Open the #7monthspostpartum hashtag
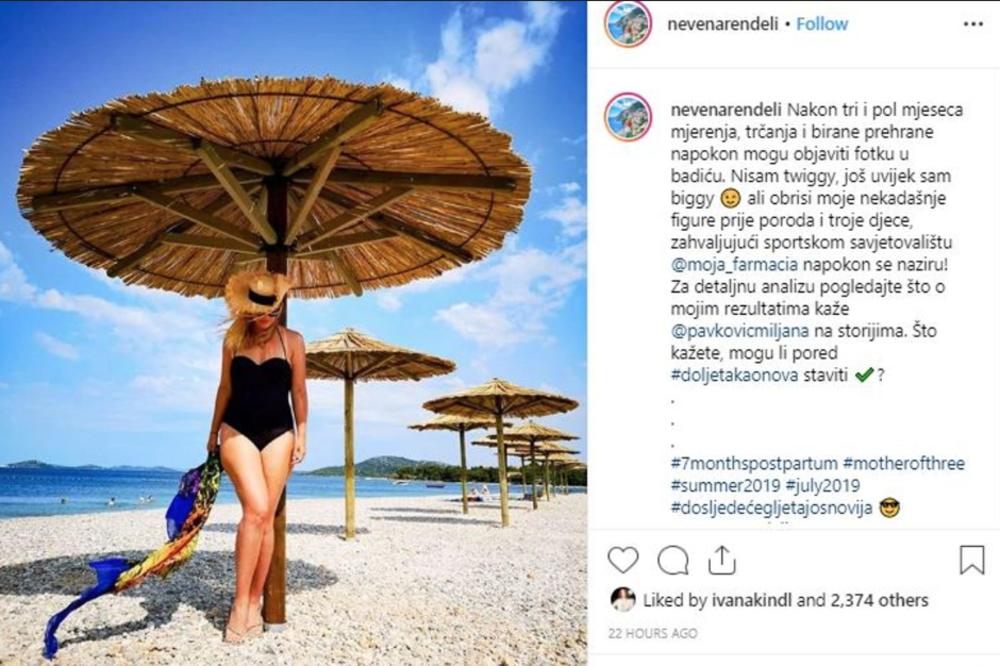Image resolution: width=1000 pixels, height=666 pixels. (754, 464)
